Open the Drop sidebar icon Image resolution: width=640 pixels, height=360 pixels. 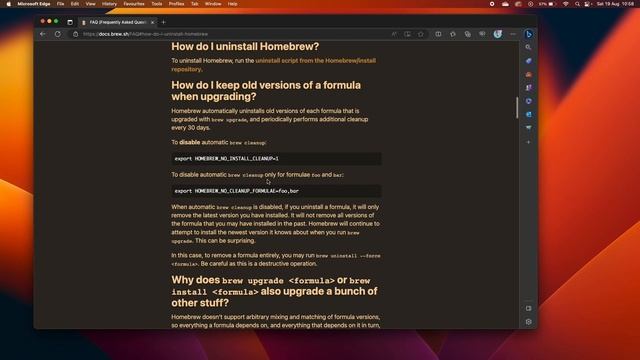[528, 128]
